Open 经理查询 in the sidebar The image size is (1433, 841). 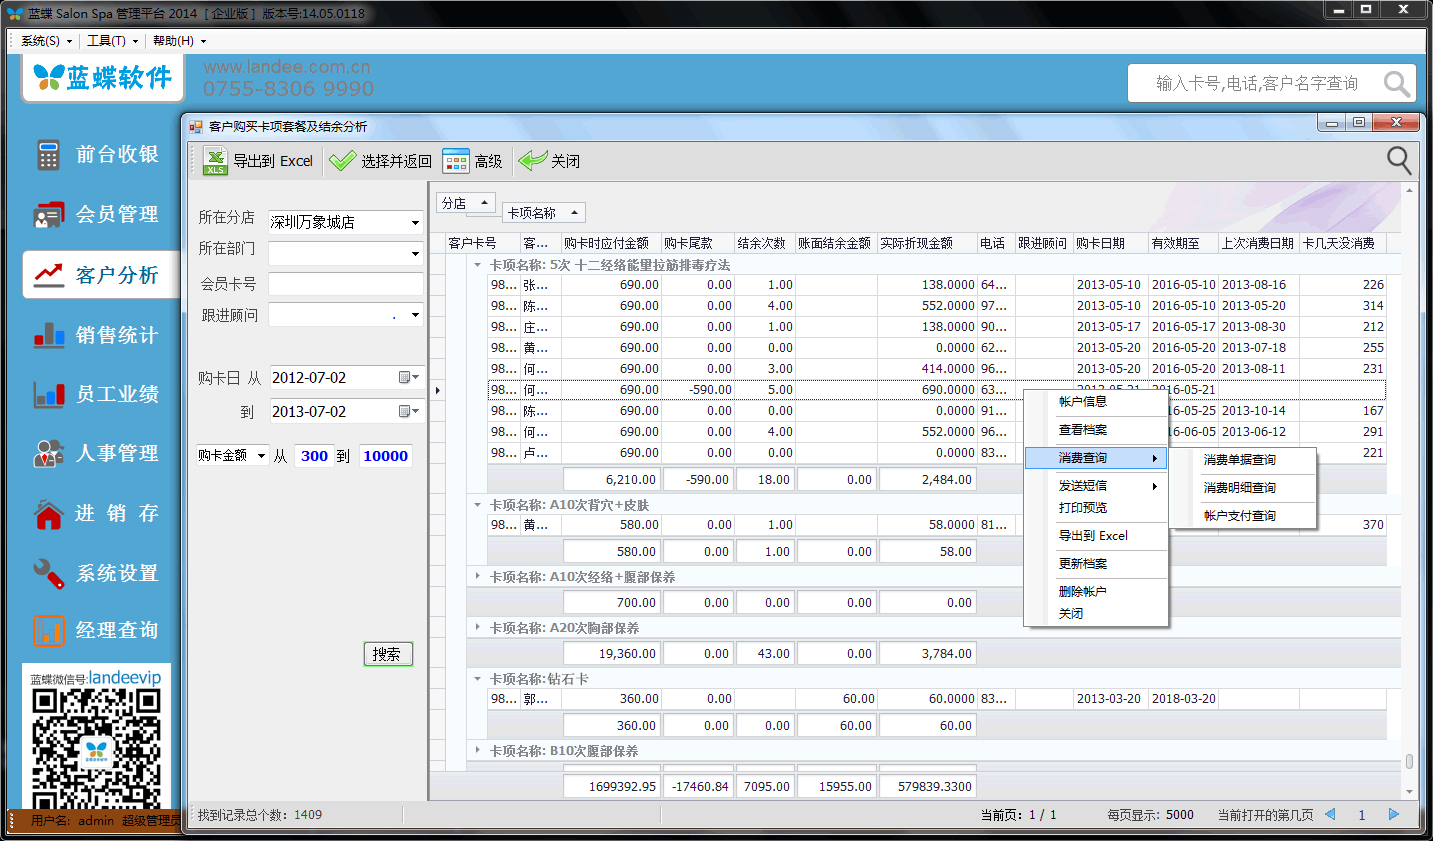point(96,630)
